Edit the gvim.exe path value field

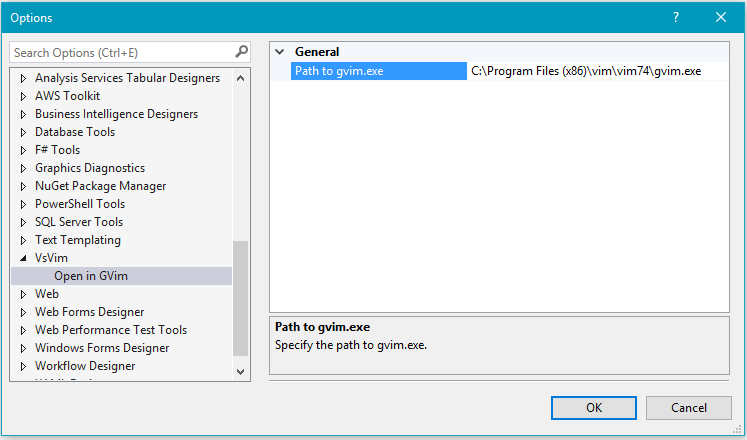pyautogui.click(x=598, y=71)
